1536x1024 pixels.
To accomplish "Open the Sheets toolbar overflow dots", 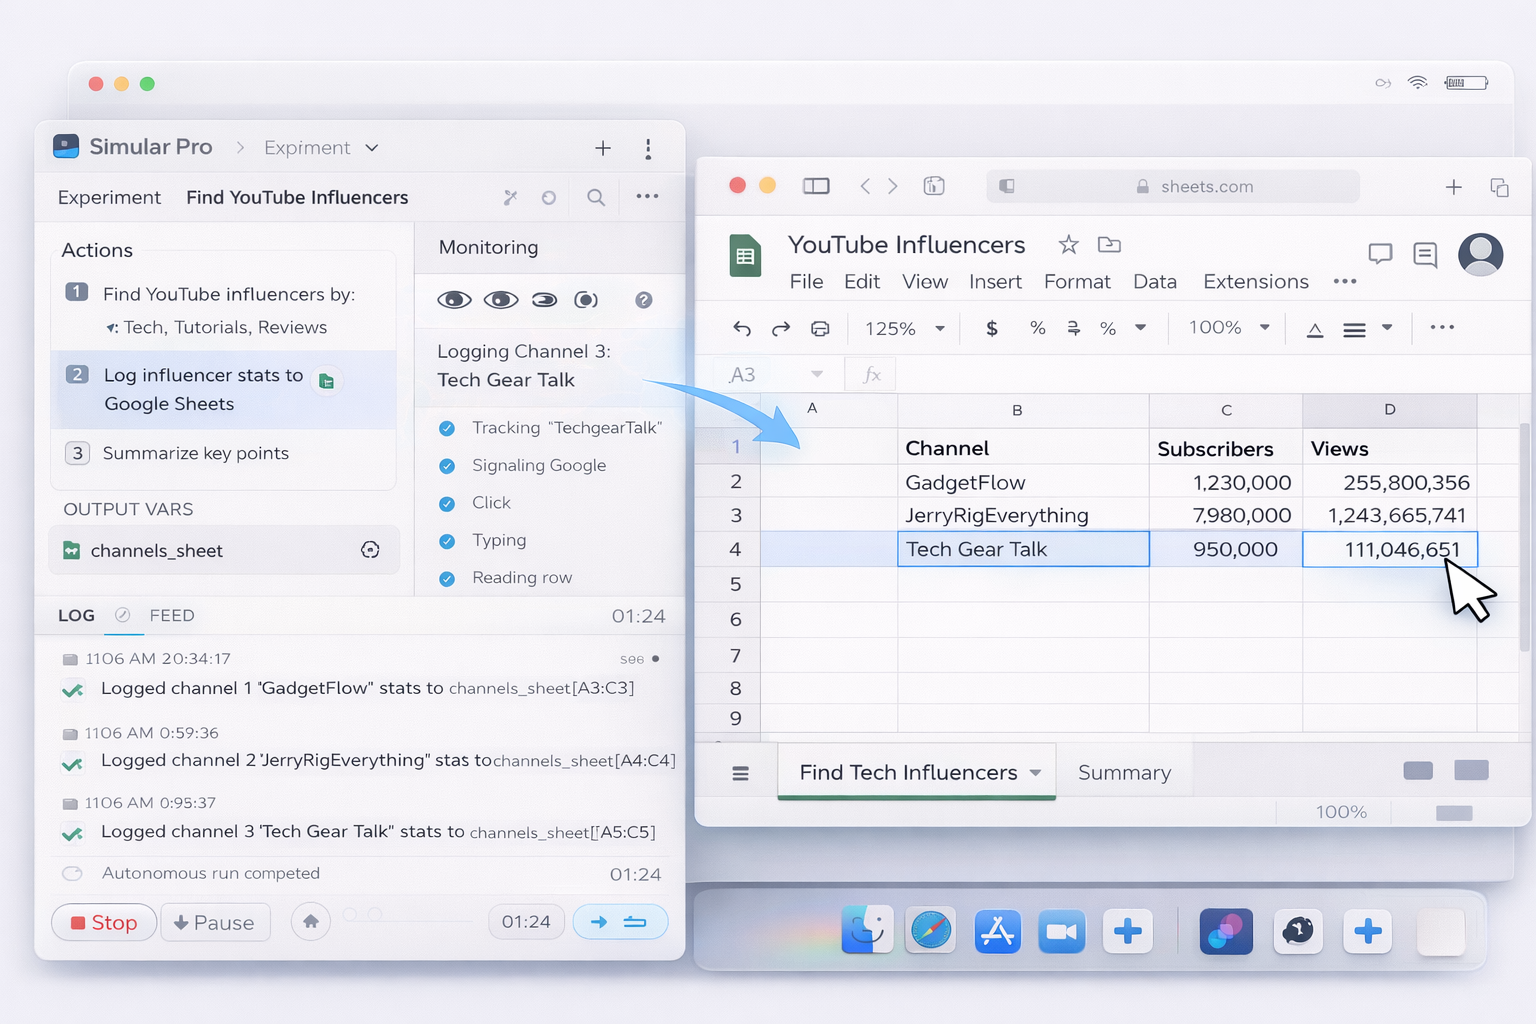I will (1442, 327).
